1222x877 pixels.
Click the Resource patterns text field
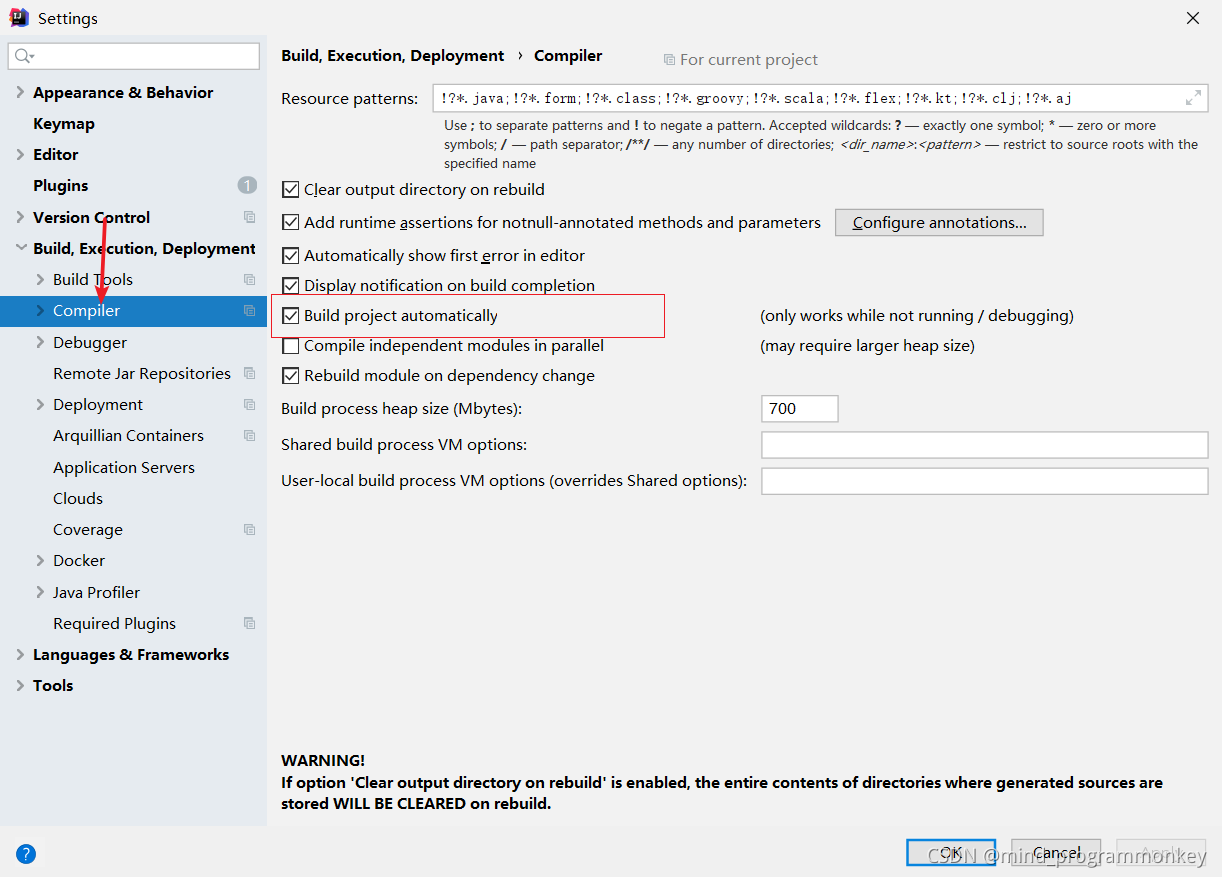coord(820,98)
